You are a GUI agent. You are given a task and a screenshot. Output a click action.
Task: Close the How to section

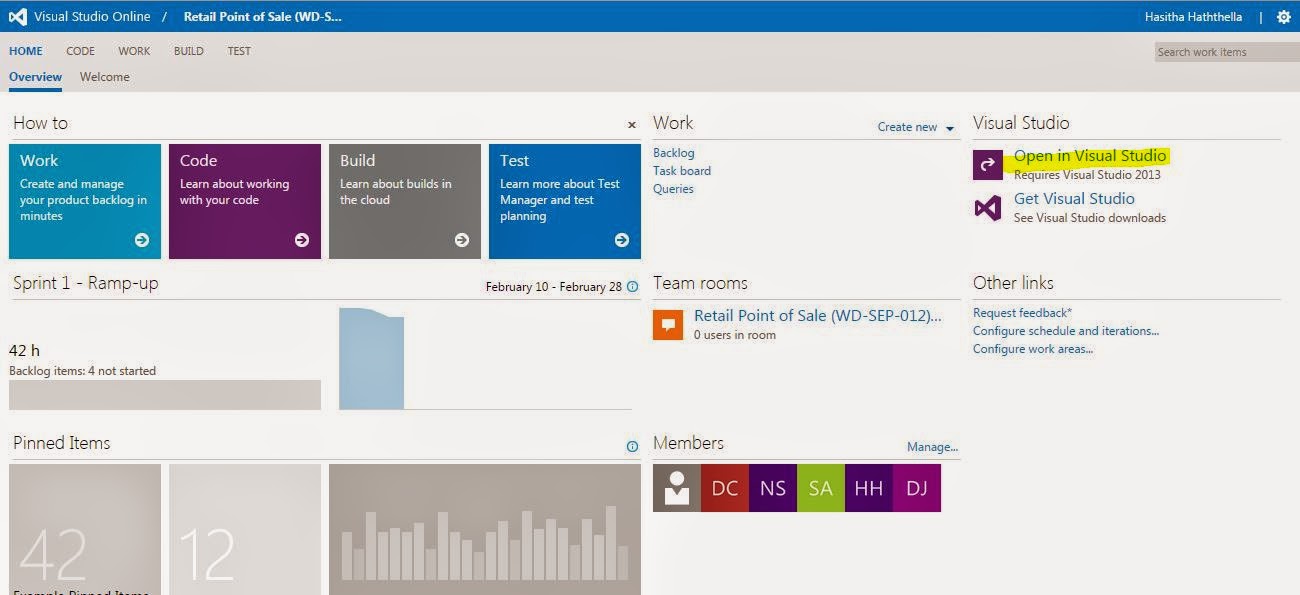632,124
